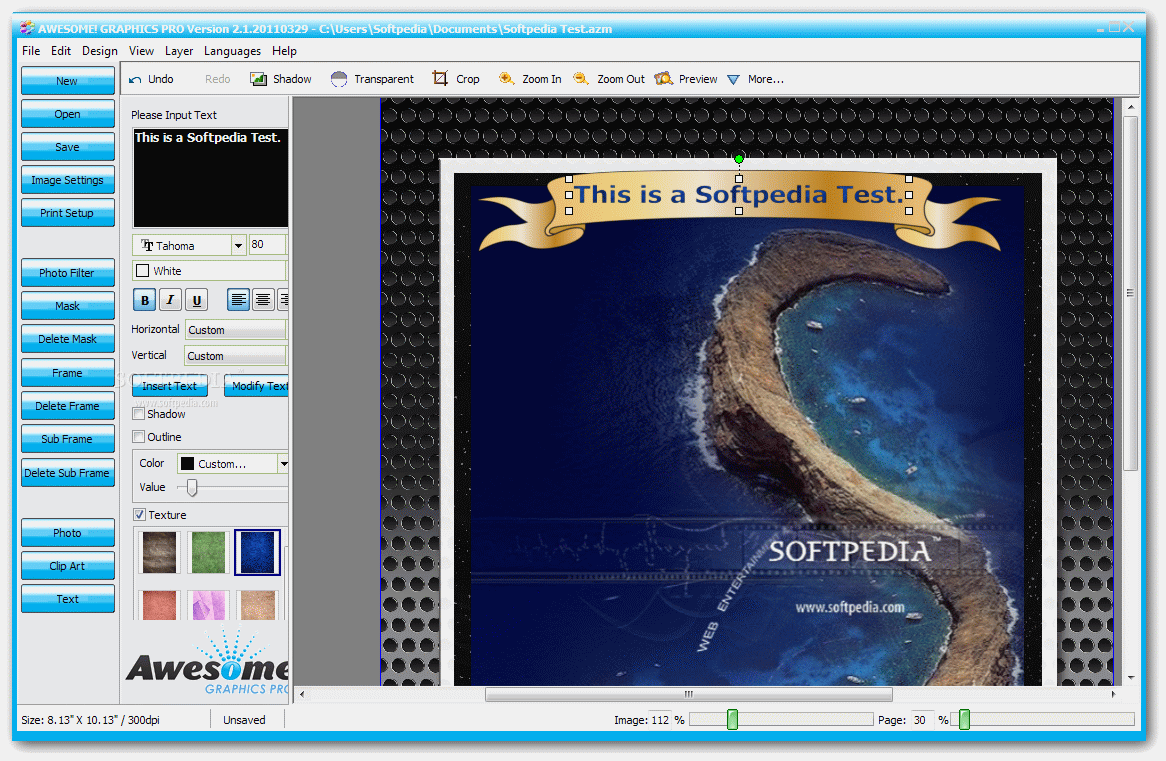Enable the Outline checkbox
Viewport: 1166px width, 761px height.
point(138,437)
